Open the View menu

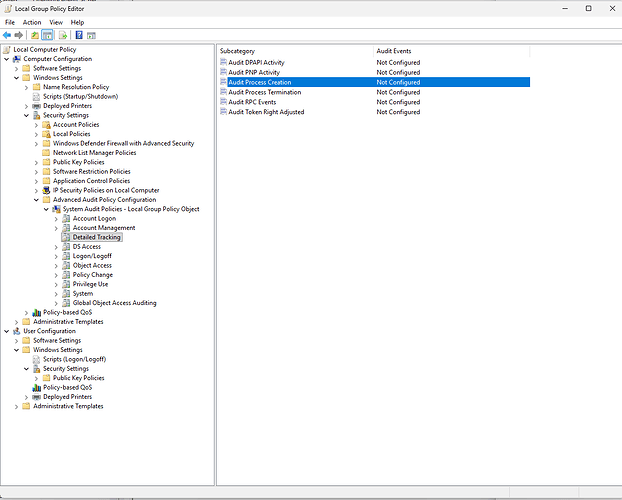[56, 22]
